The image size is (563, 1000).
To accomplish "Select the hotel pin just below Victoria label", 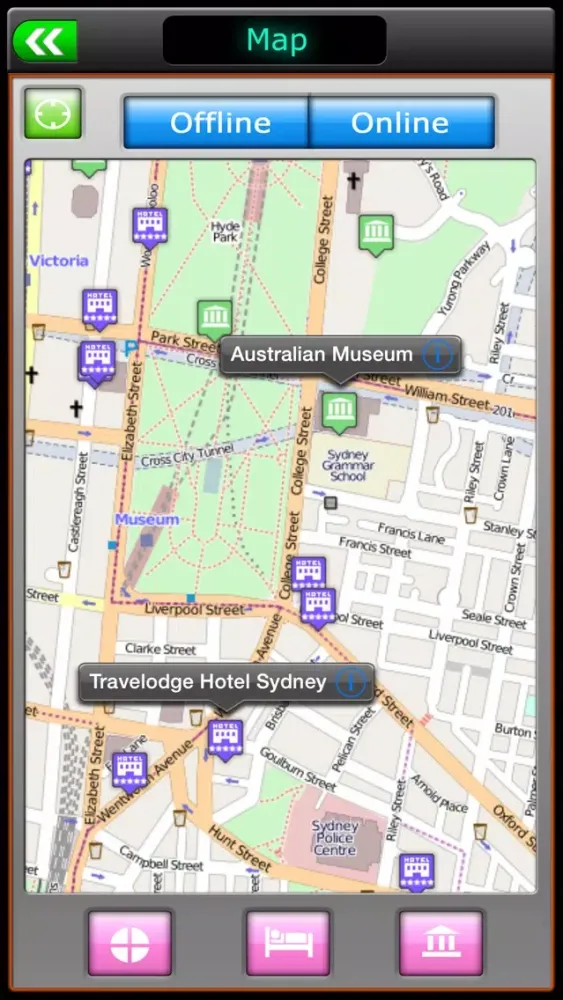I will (x=100, y=309).
